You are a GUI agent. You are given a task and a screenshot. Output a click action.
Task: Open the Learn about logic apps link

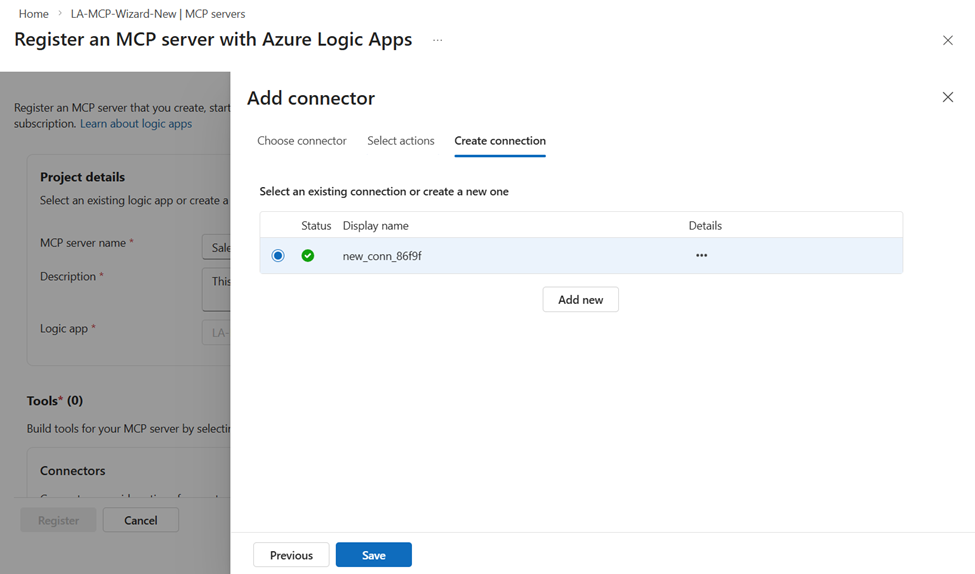pyautogui.click(x=136, y=124)
